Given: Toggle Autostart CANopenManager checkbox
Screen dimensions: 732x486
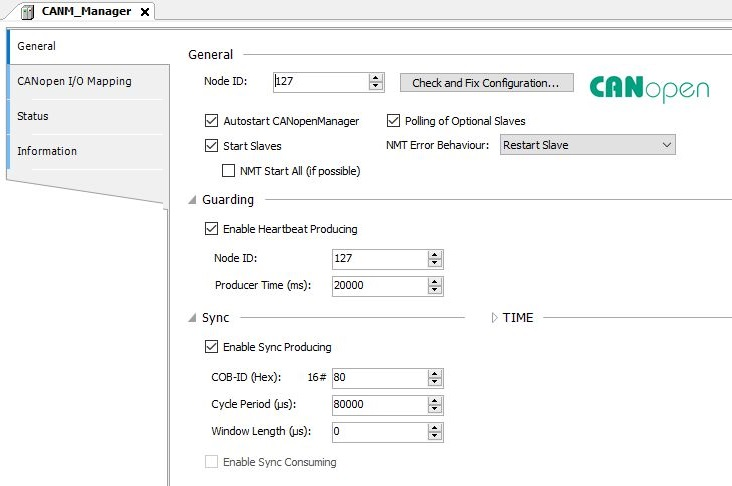Looking at the screenshot, I should point(211,121).
